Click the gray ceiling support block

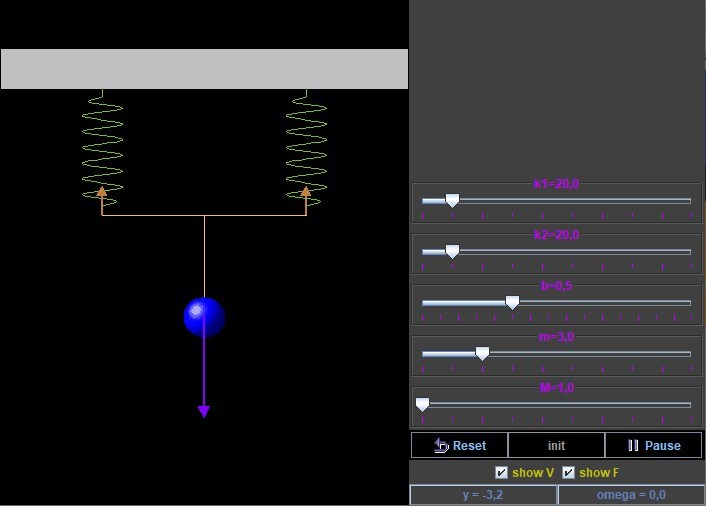point(204,69)
